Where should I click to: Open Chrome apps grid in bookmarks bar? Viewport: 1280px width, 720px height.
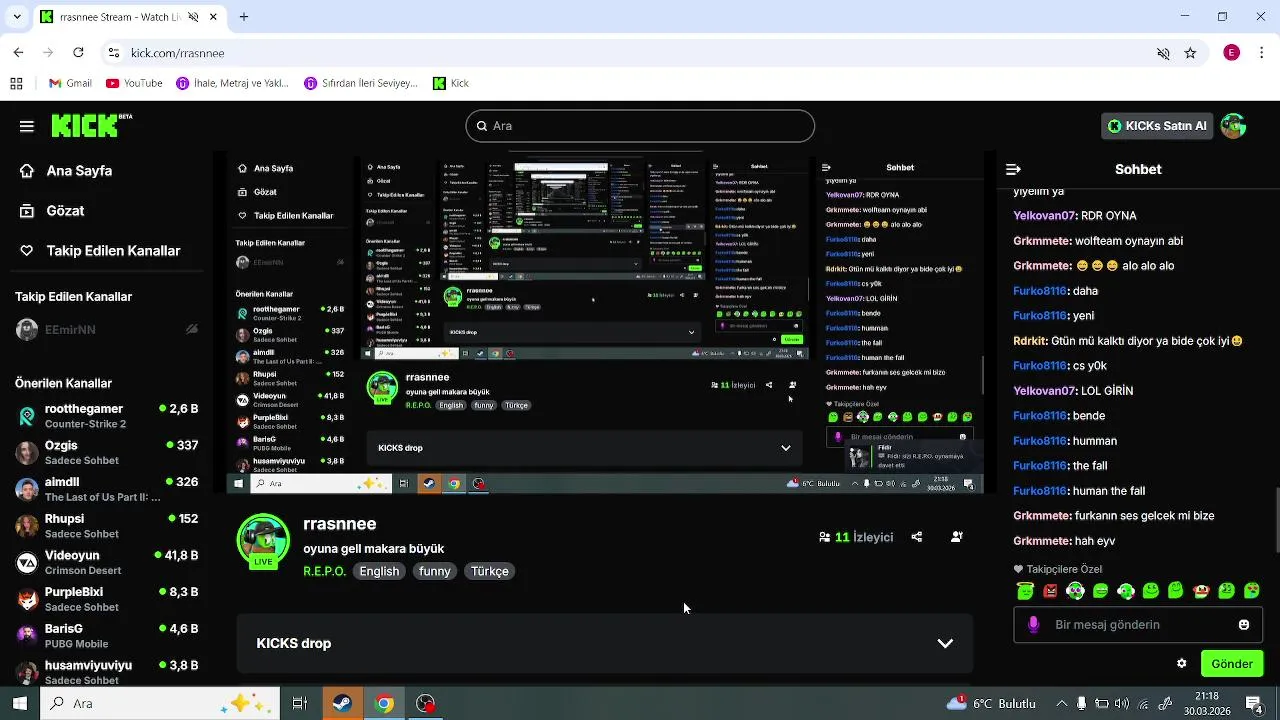[16, 84]
